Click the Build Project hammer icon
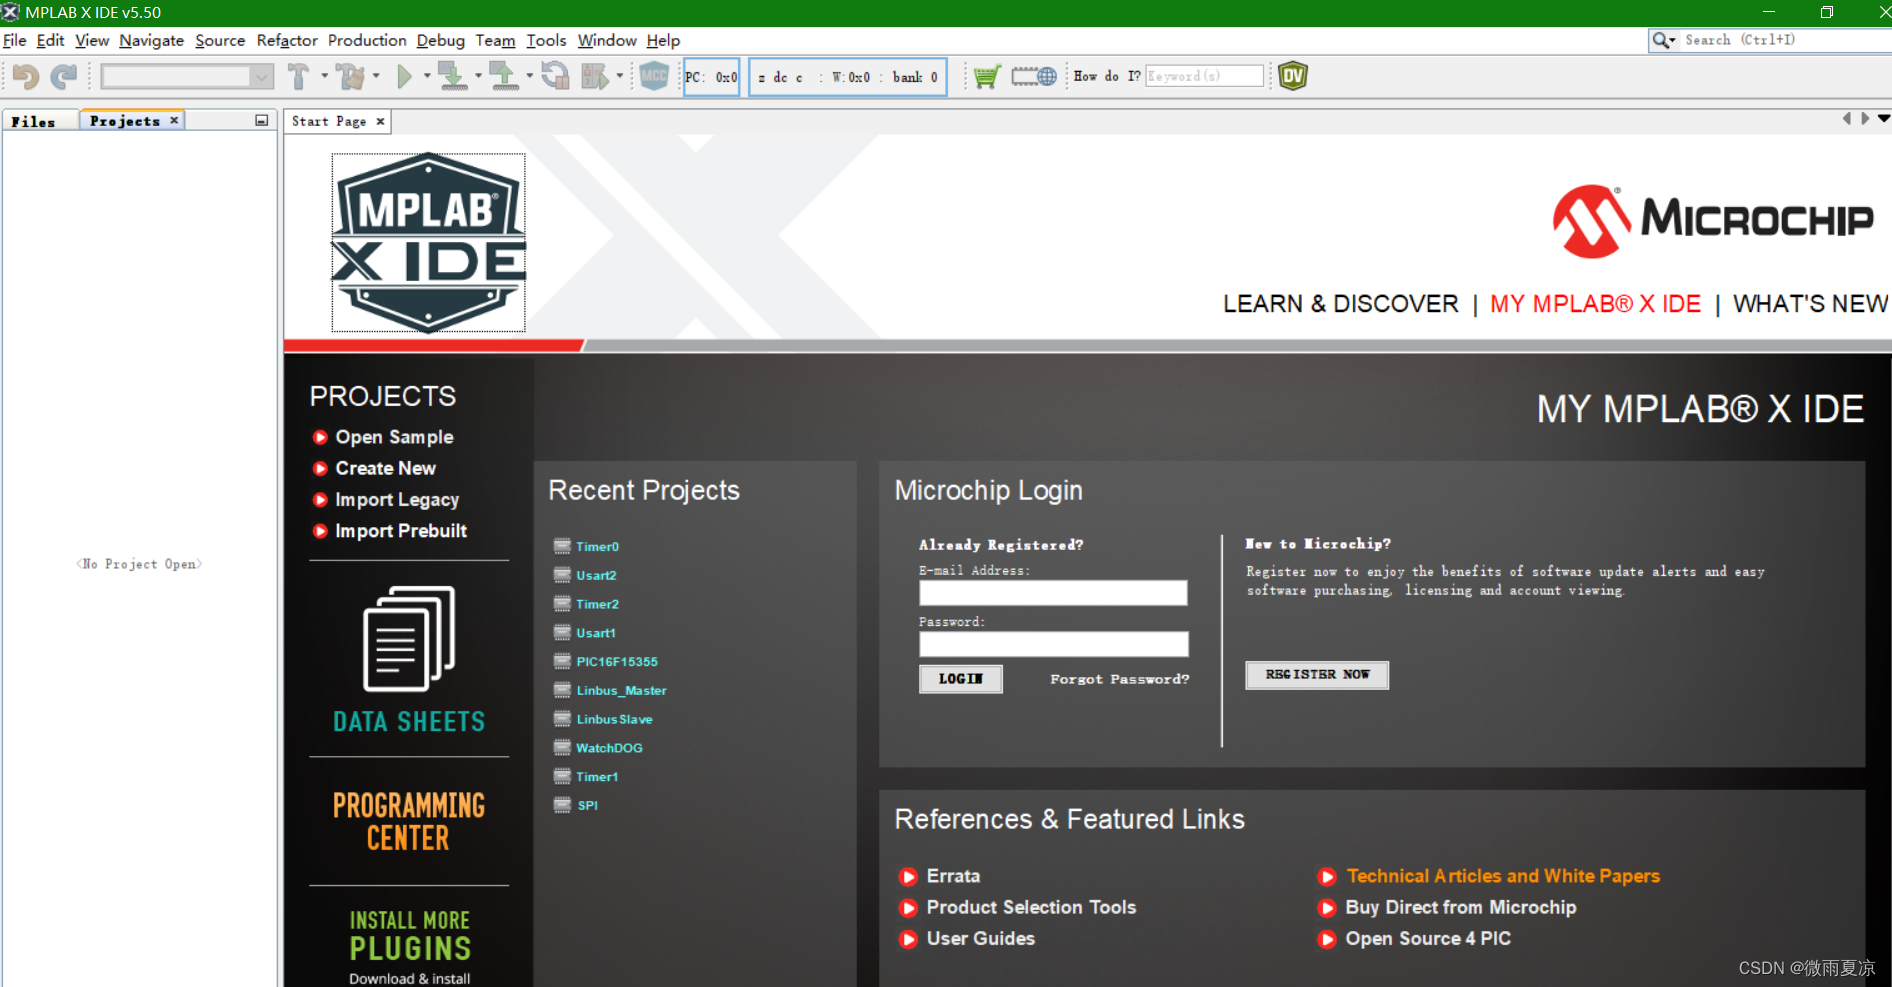Screen dimensions: 1892x987 click(298, 76)
